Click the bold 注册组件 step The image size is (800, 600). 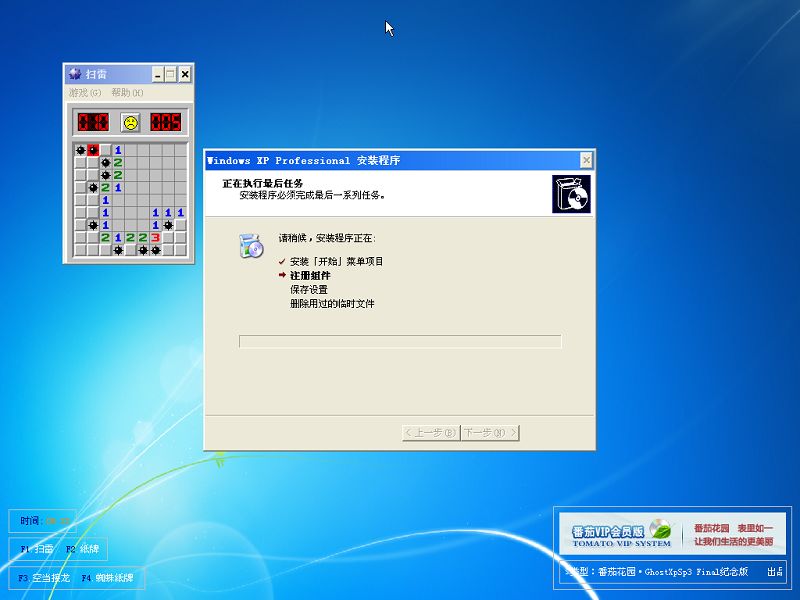310,276
